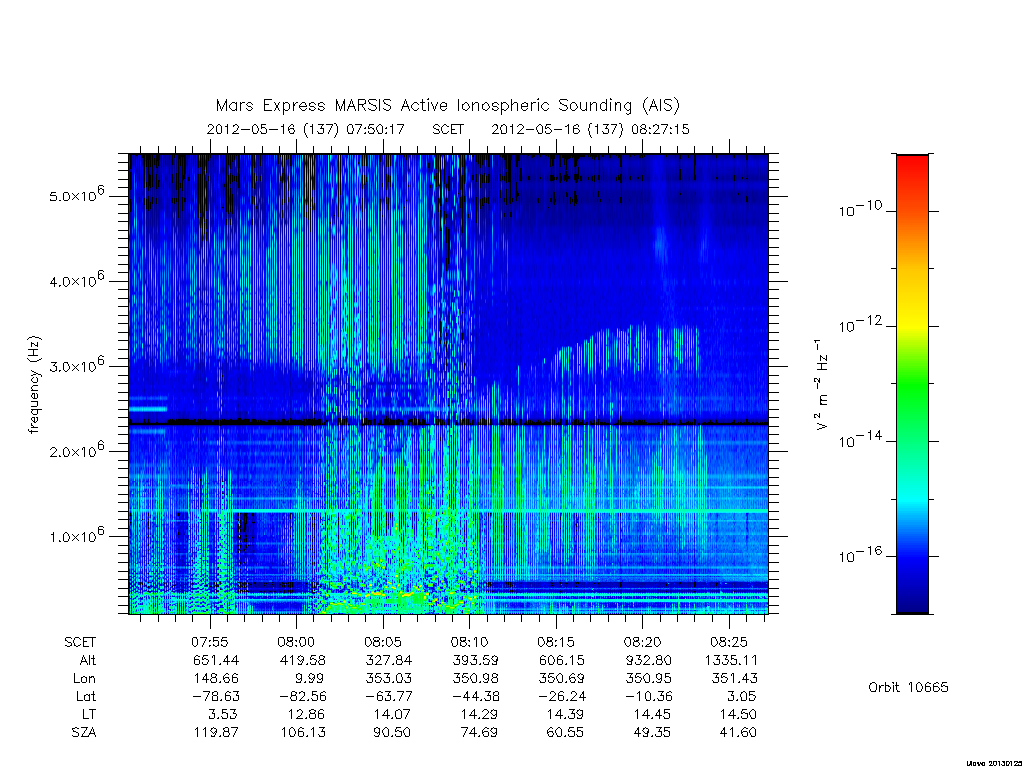Click the spectrogram plot area
Image resolution: width=1024 pixels, height=768 pixels.
448,384
